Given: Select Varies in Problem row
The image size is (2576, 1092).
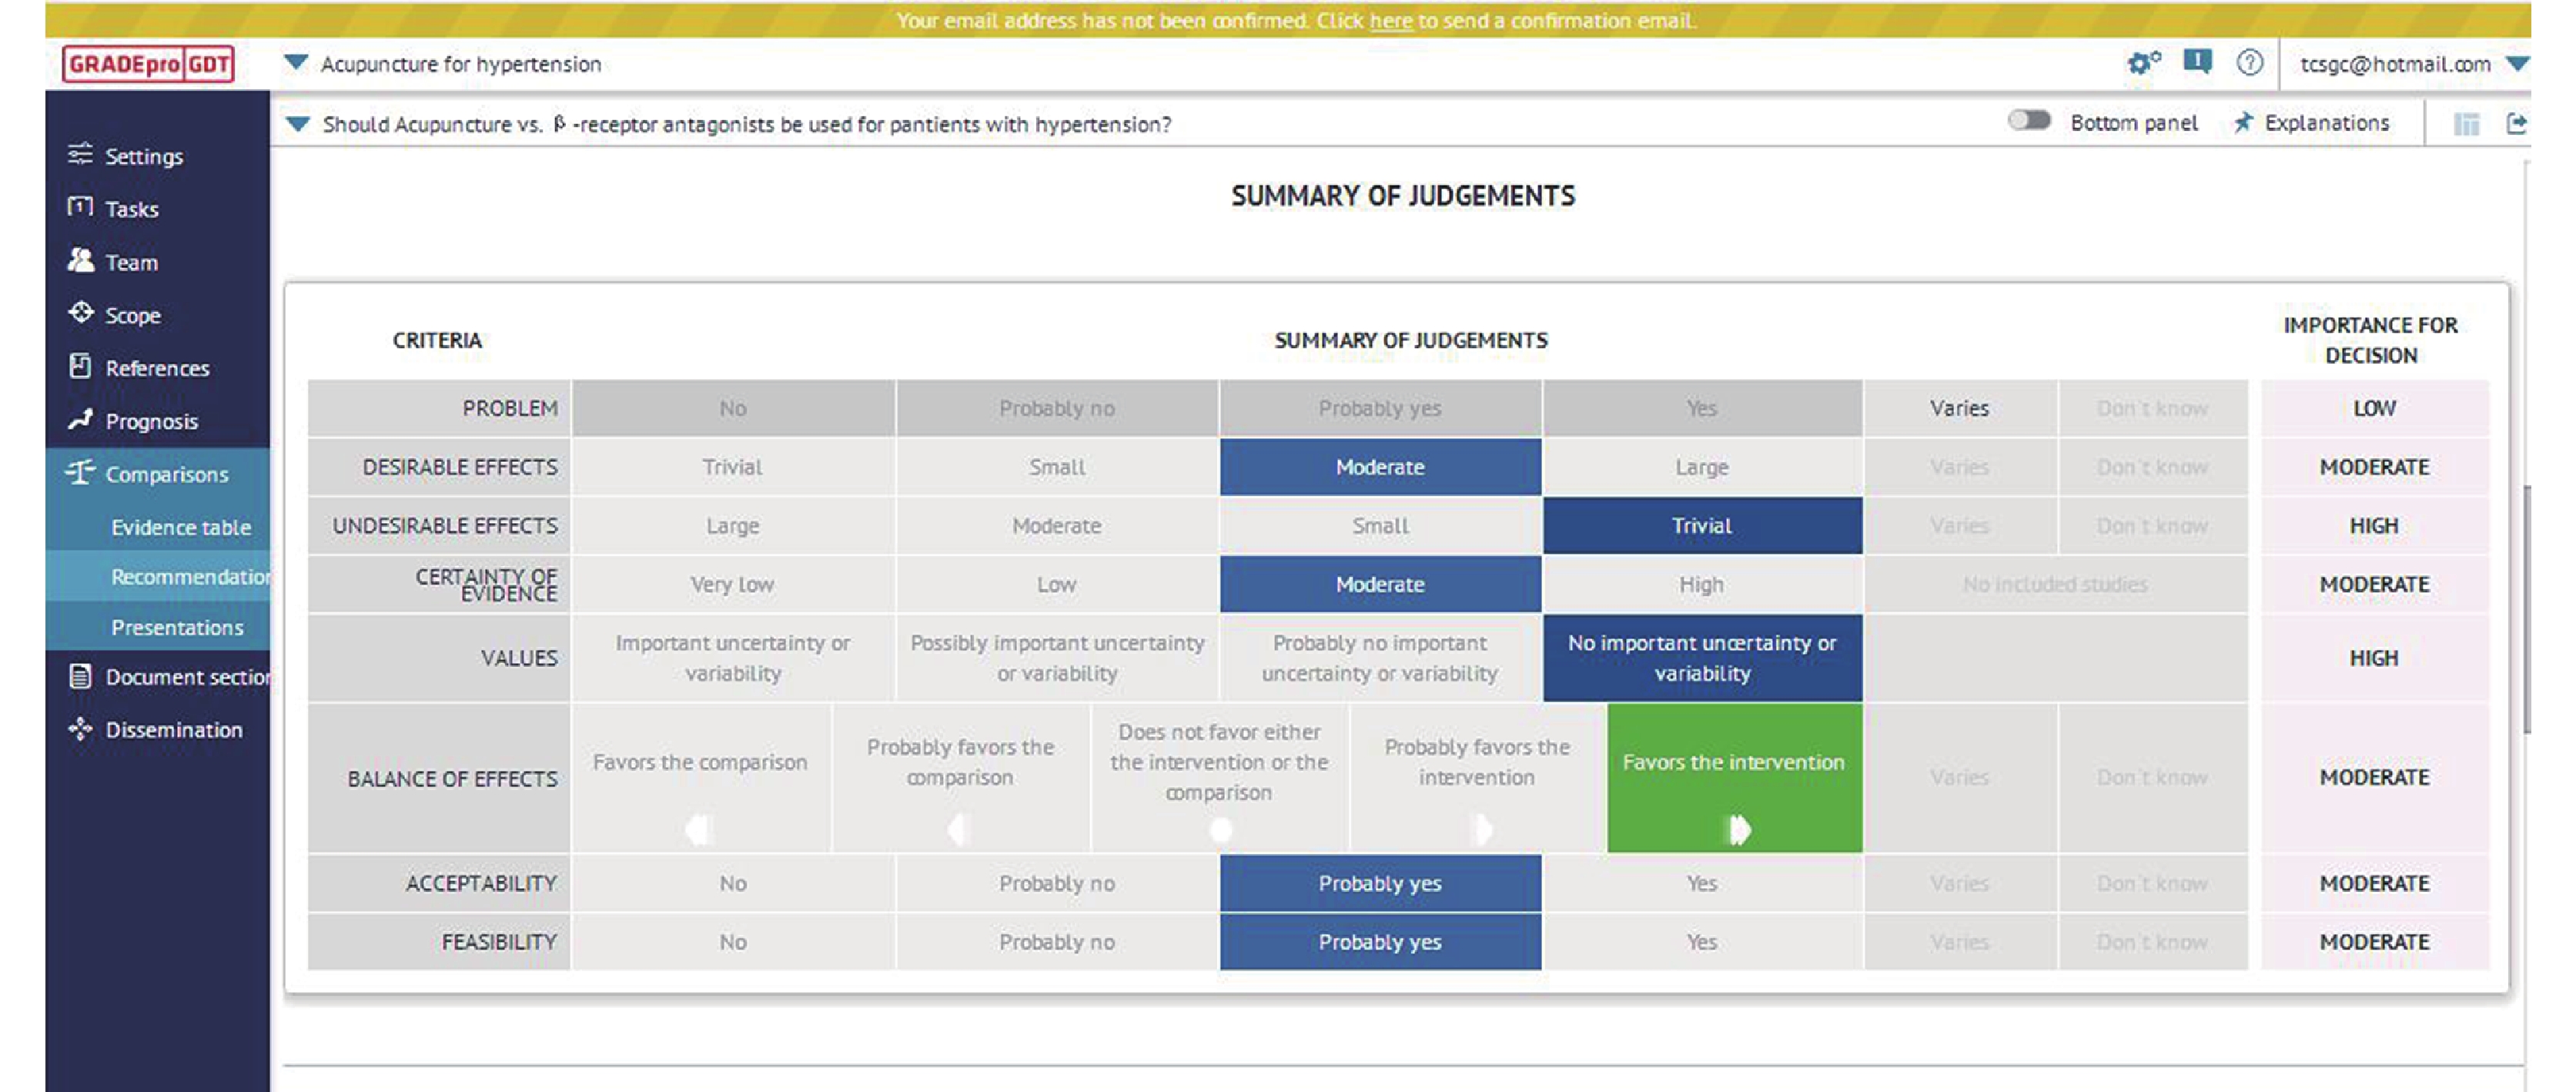Looking at the screenshot, I should click(1959, 408).
